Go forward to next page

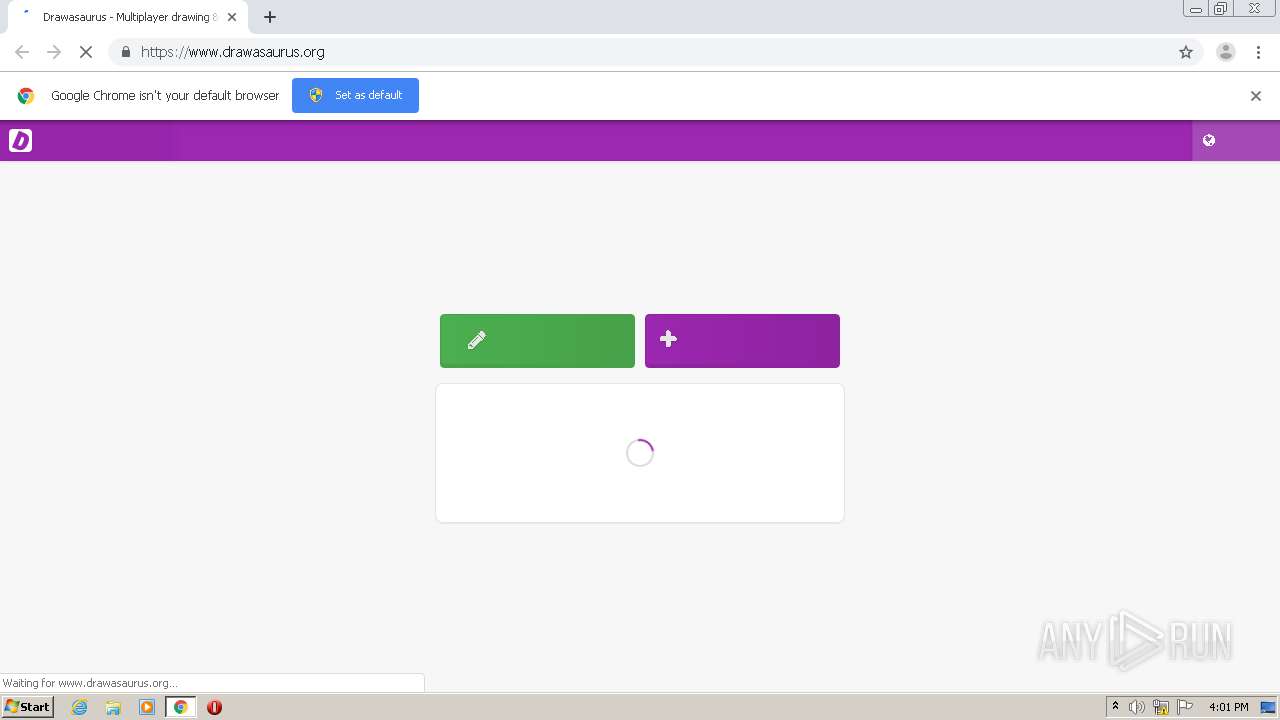point(54,52)
